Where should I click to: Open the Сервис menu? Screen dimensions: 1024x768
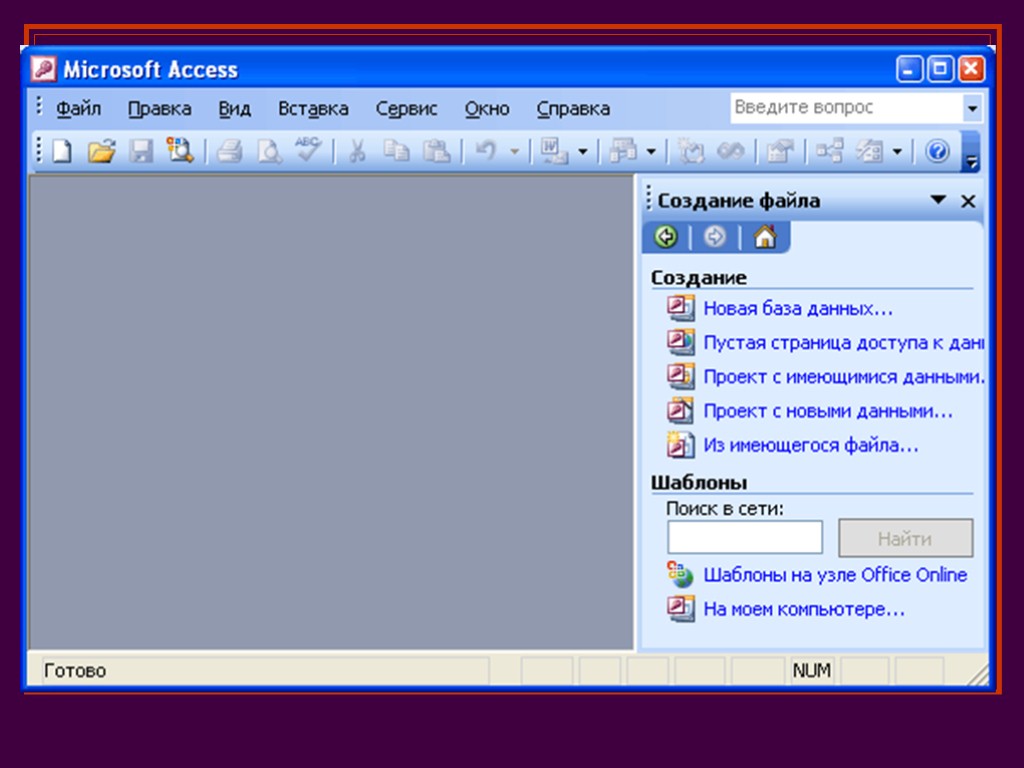pyautogui.click(x=406, y=108)
